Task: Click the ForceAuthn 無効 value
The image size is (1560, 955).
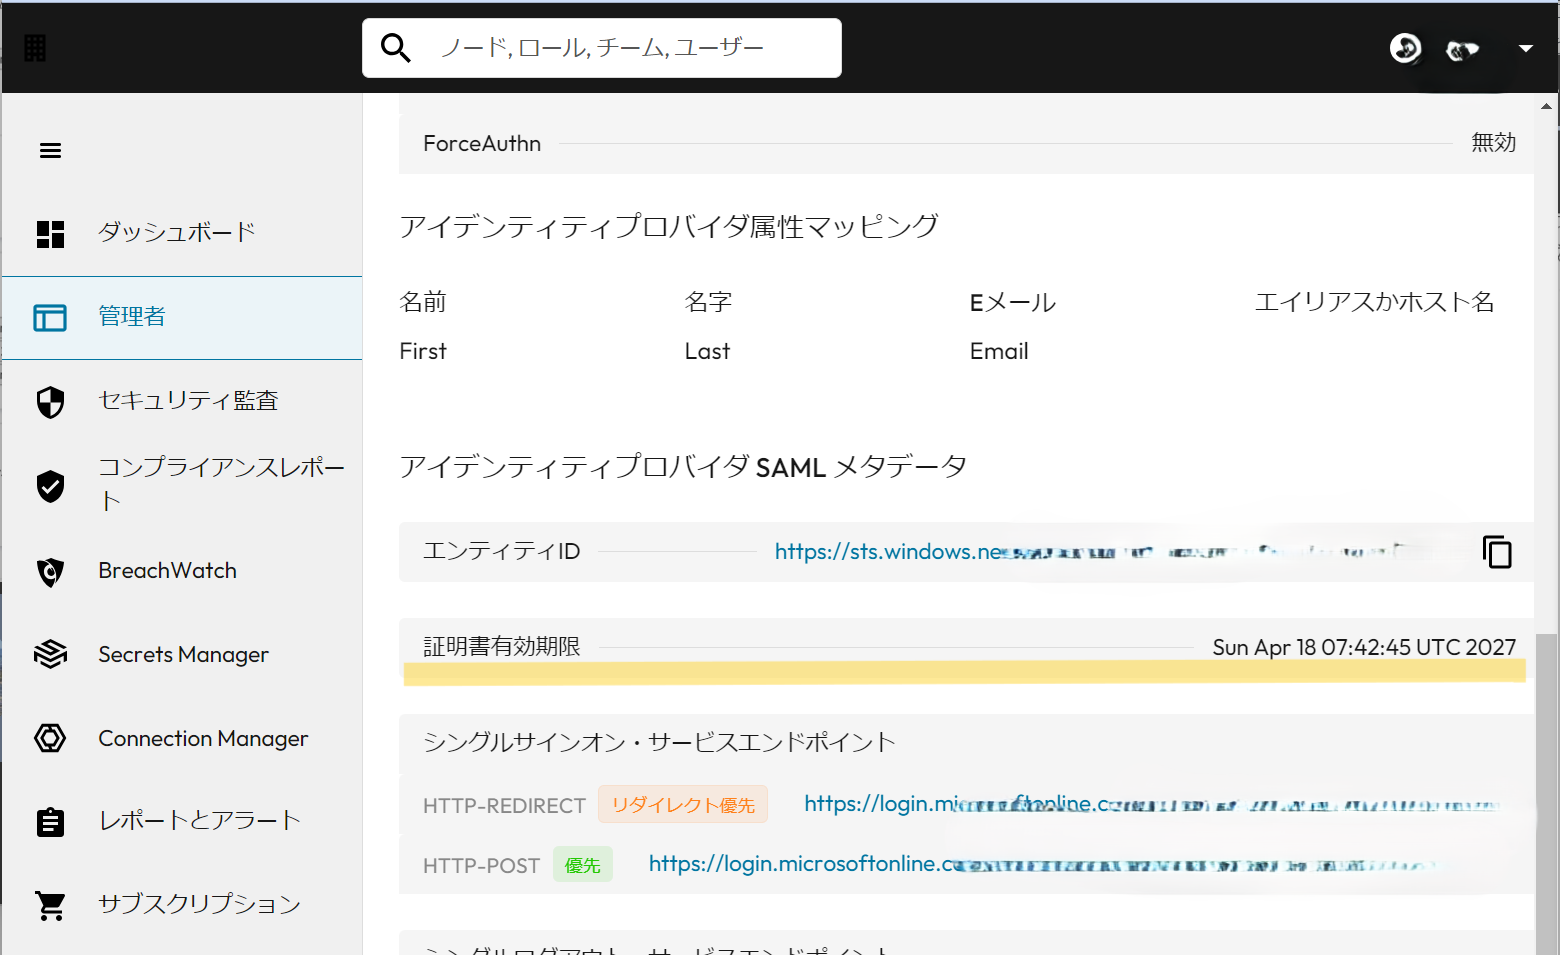Action: pos(1493,143)
